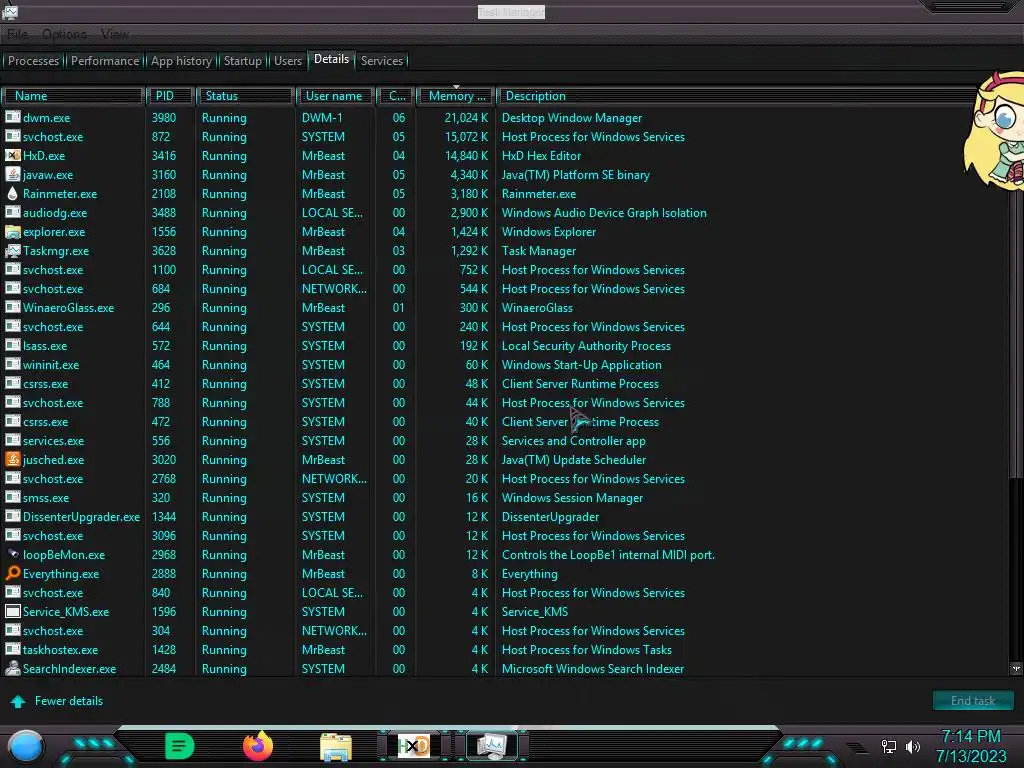Switch to the Users tab
This screenshot has width=1024, height=768.
[288, 61]
